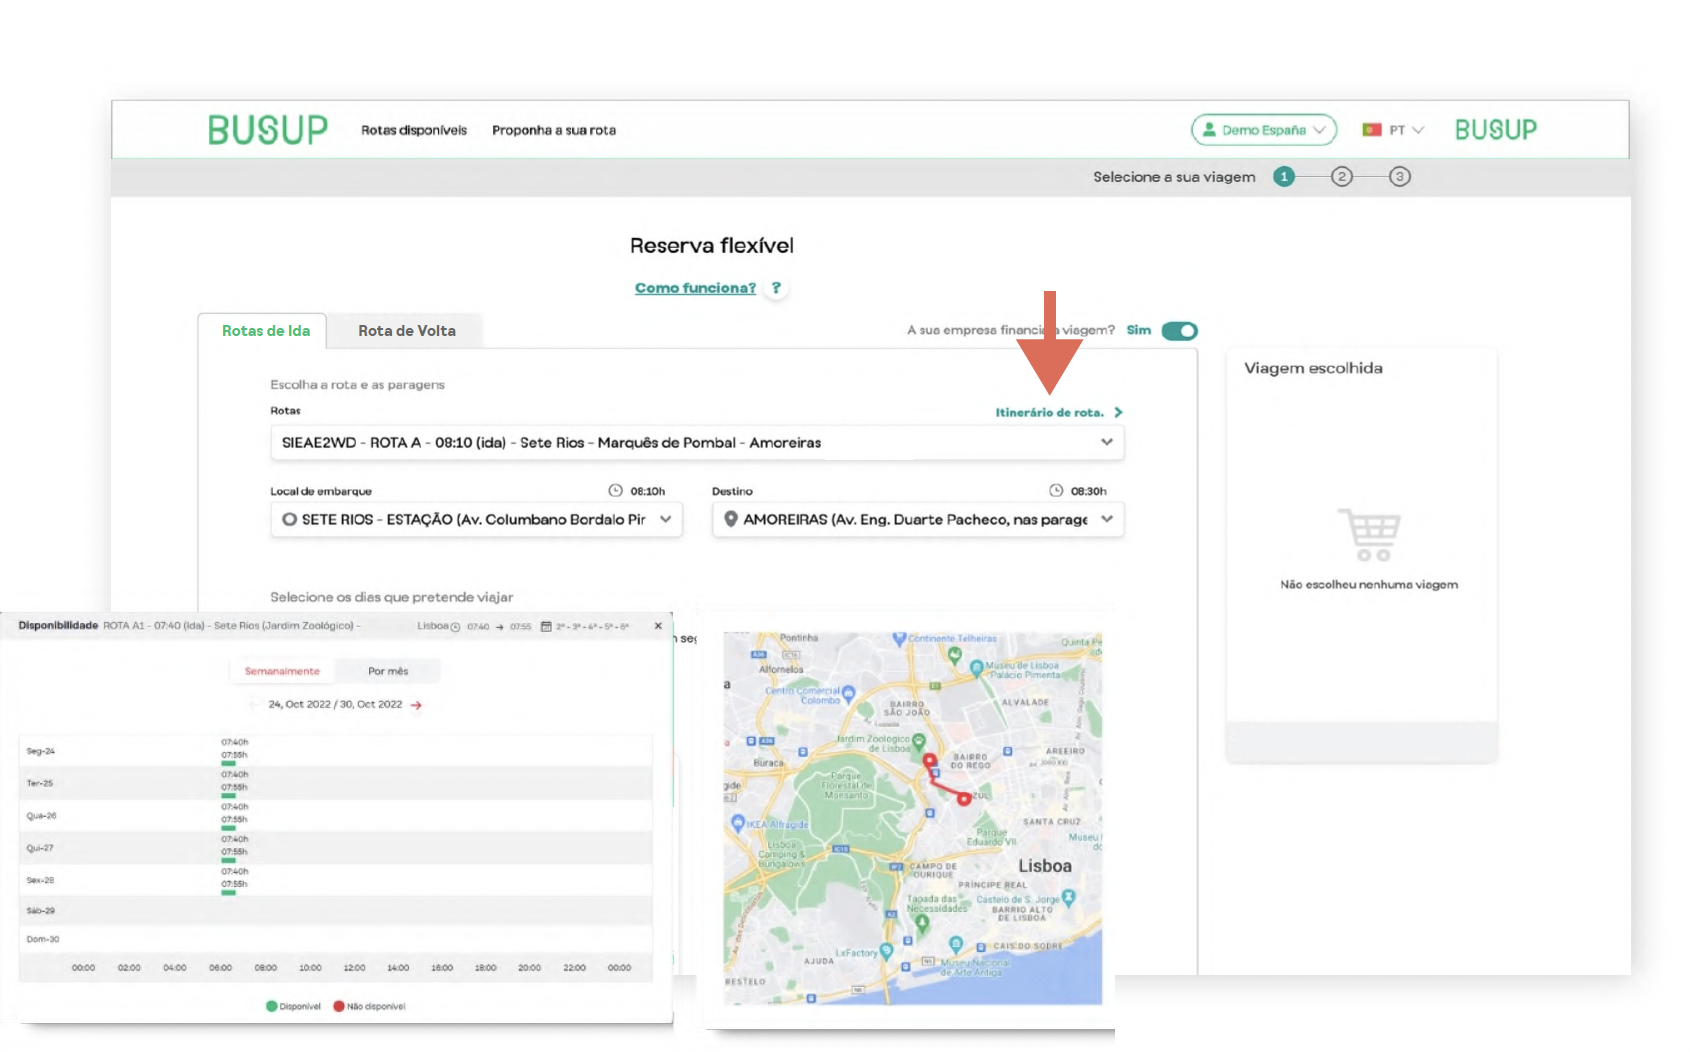
Task: Click the Continente Telheiras marker on map
Action: 899,638
